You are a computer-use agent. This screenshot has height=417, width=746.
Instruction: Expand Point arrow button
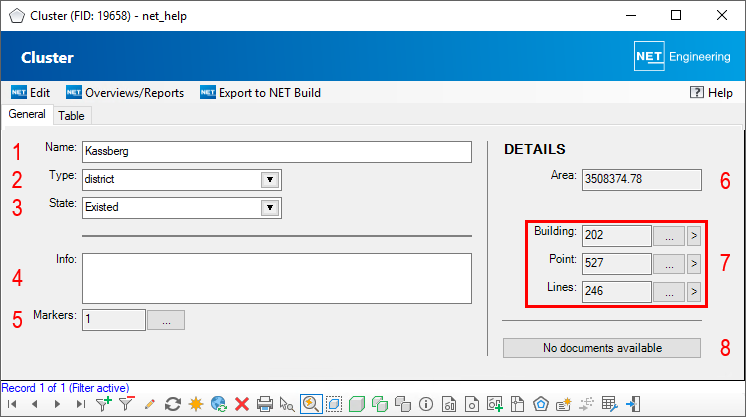point(694,264)
